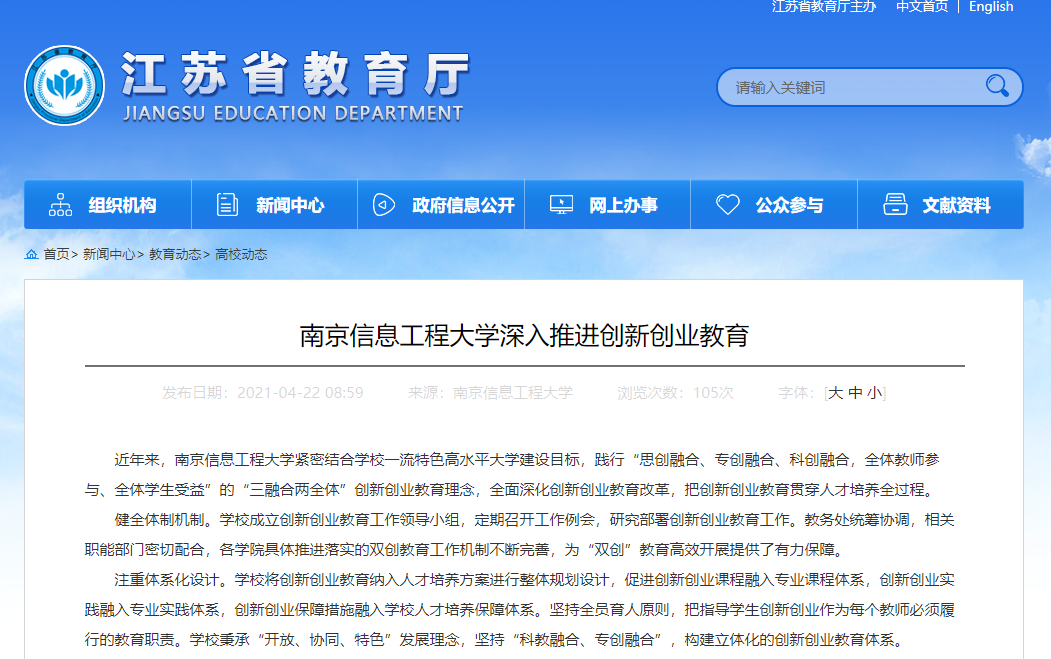This screenshot has height=659, width=1051.
Task: Click the 江苏省教育厅主办 link
Action: 823,7
